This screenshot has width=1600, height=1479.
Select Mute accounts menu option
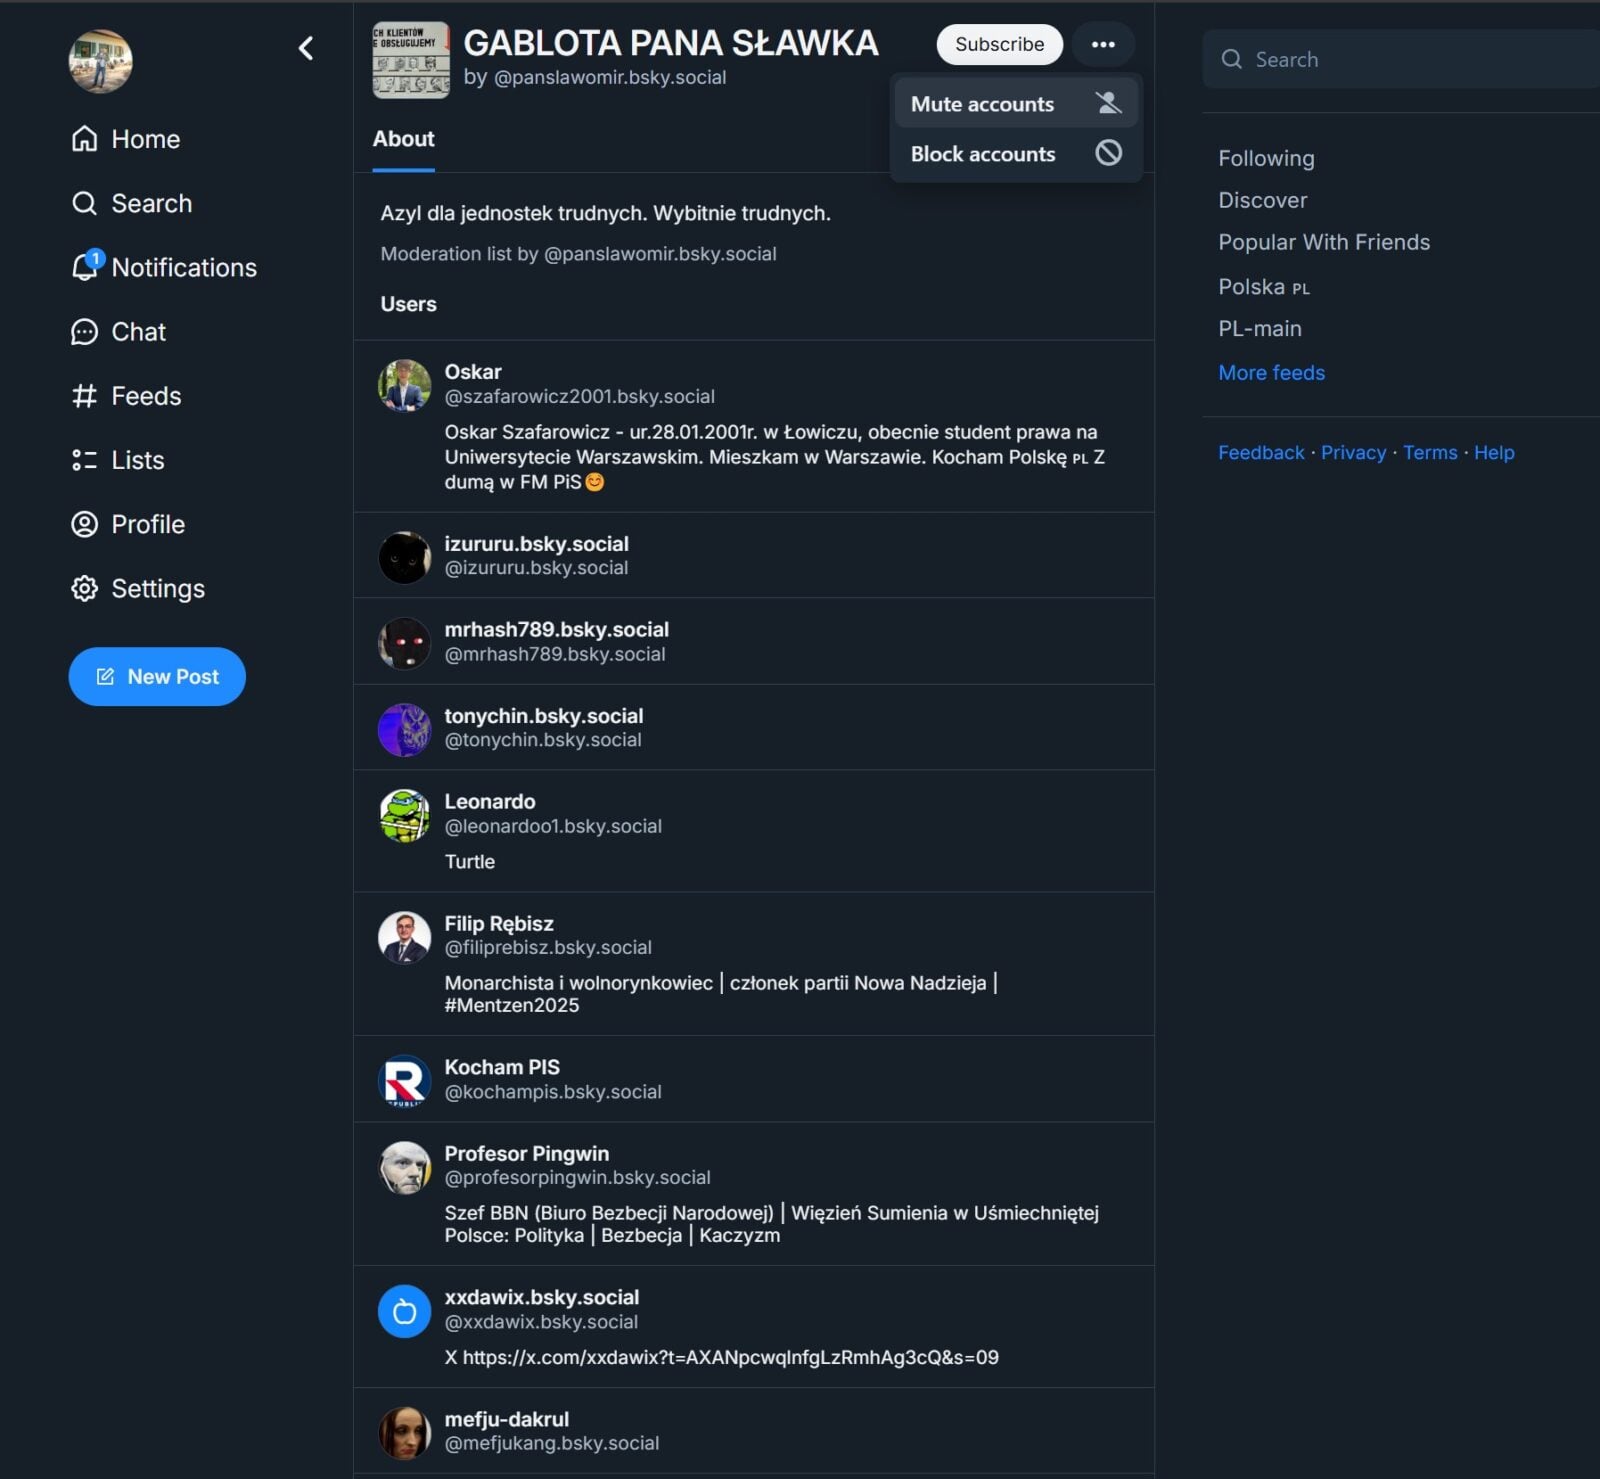pyautogui.click(x=1016, y=103)
